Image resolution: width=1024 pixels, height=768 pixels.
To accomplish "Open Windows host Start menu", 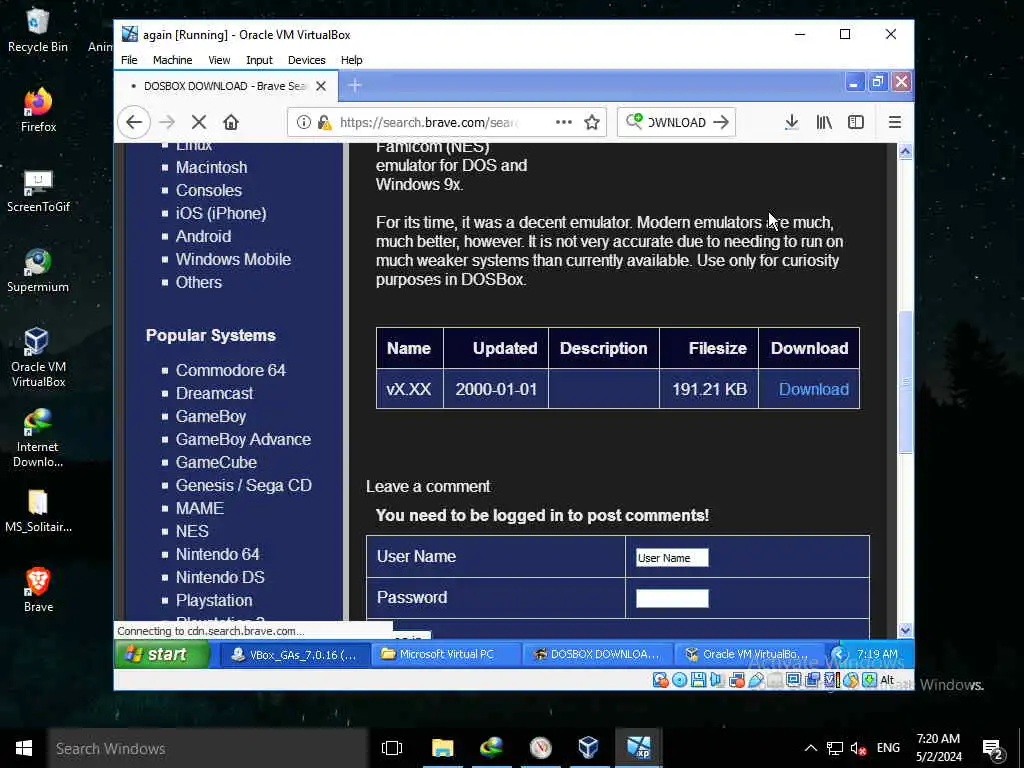I will click(24, 748).
